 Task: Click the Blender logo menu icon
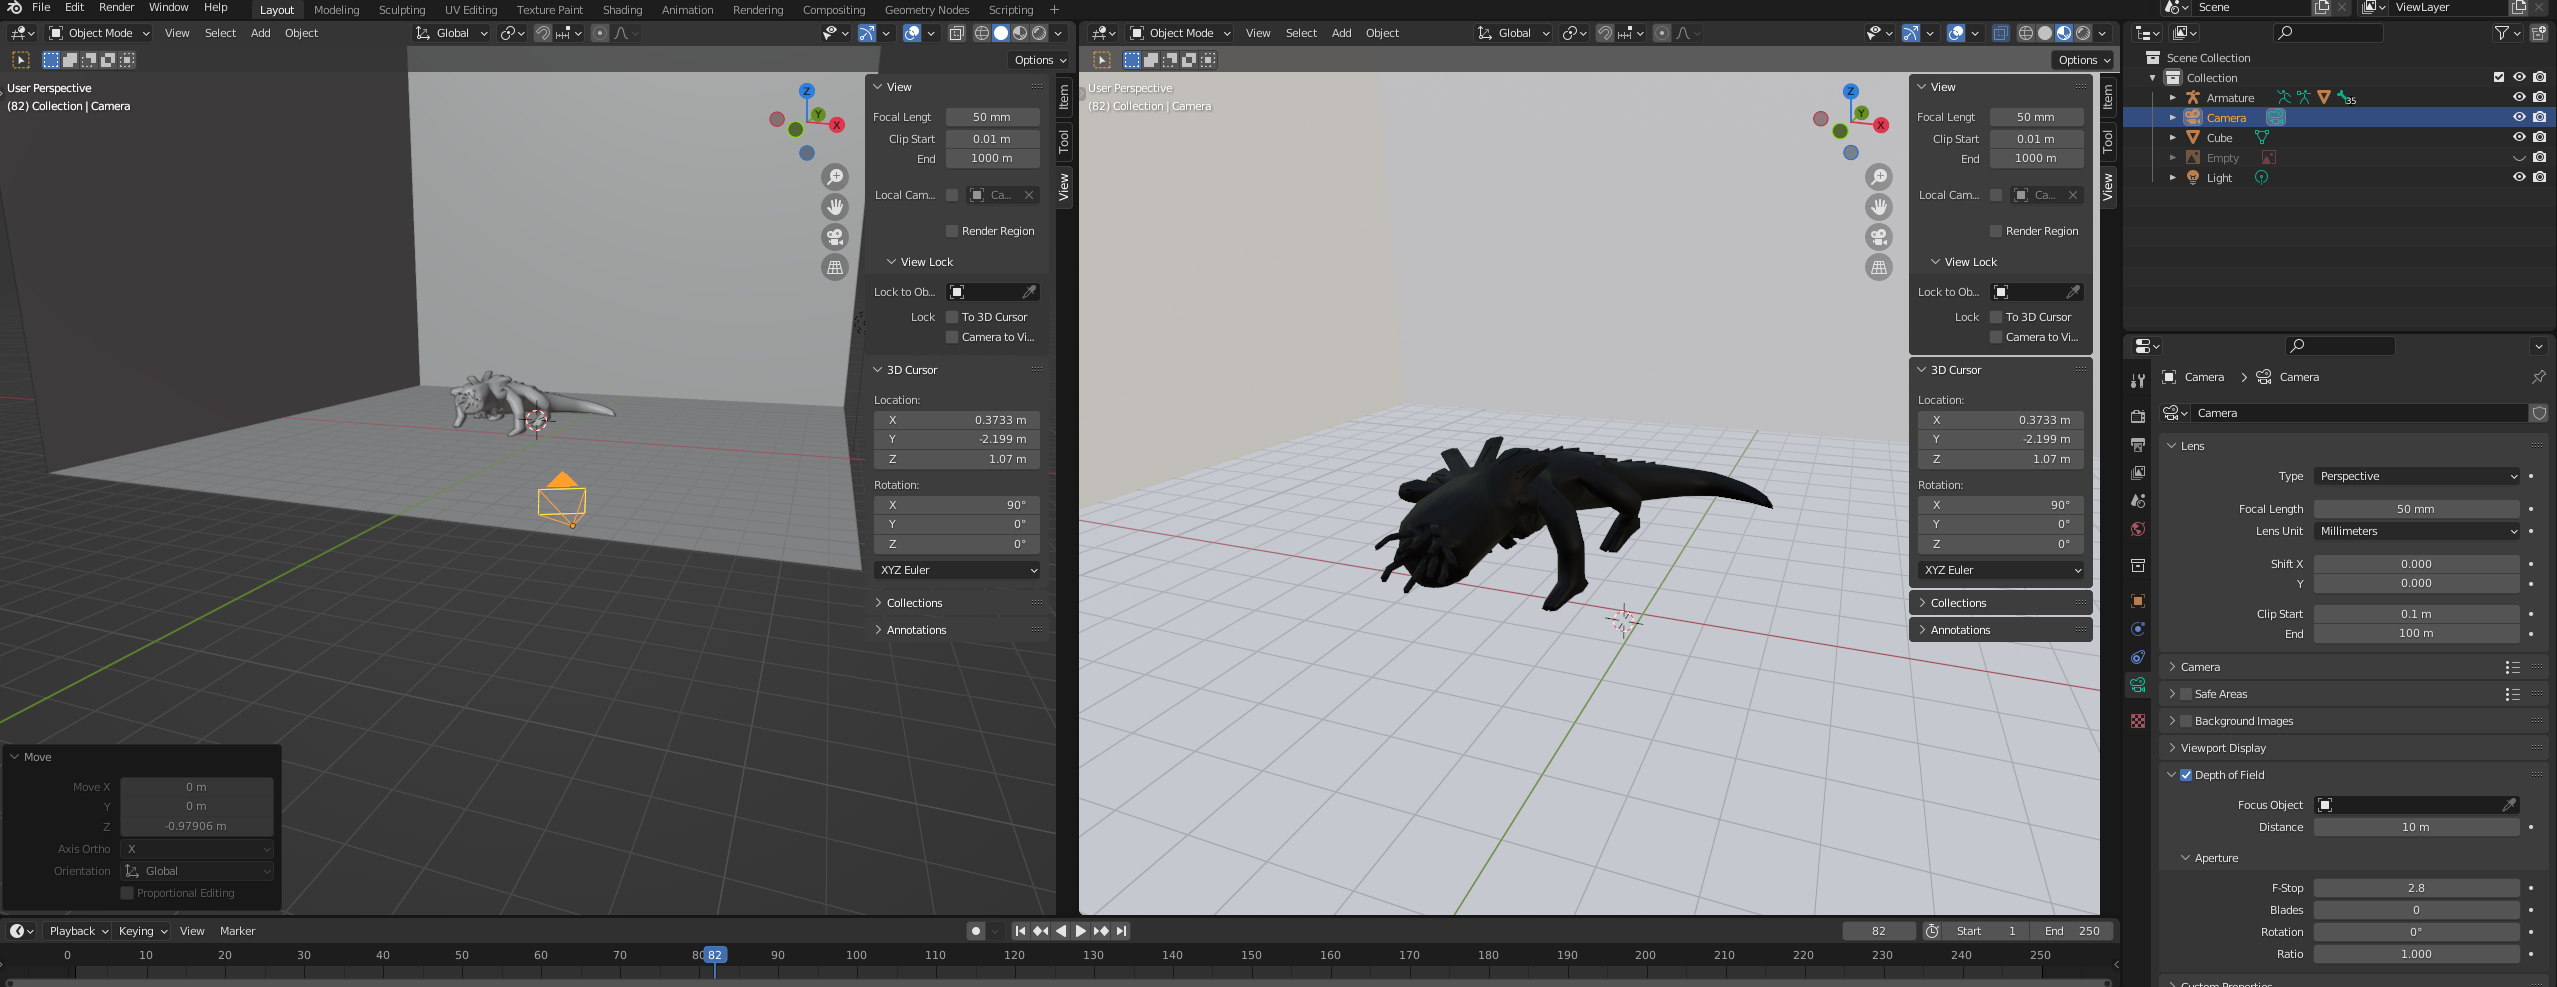click(x=14, y=8)
